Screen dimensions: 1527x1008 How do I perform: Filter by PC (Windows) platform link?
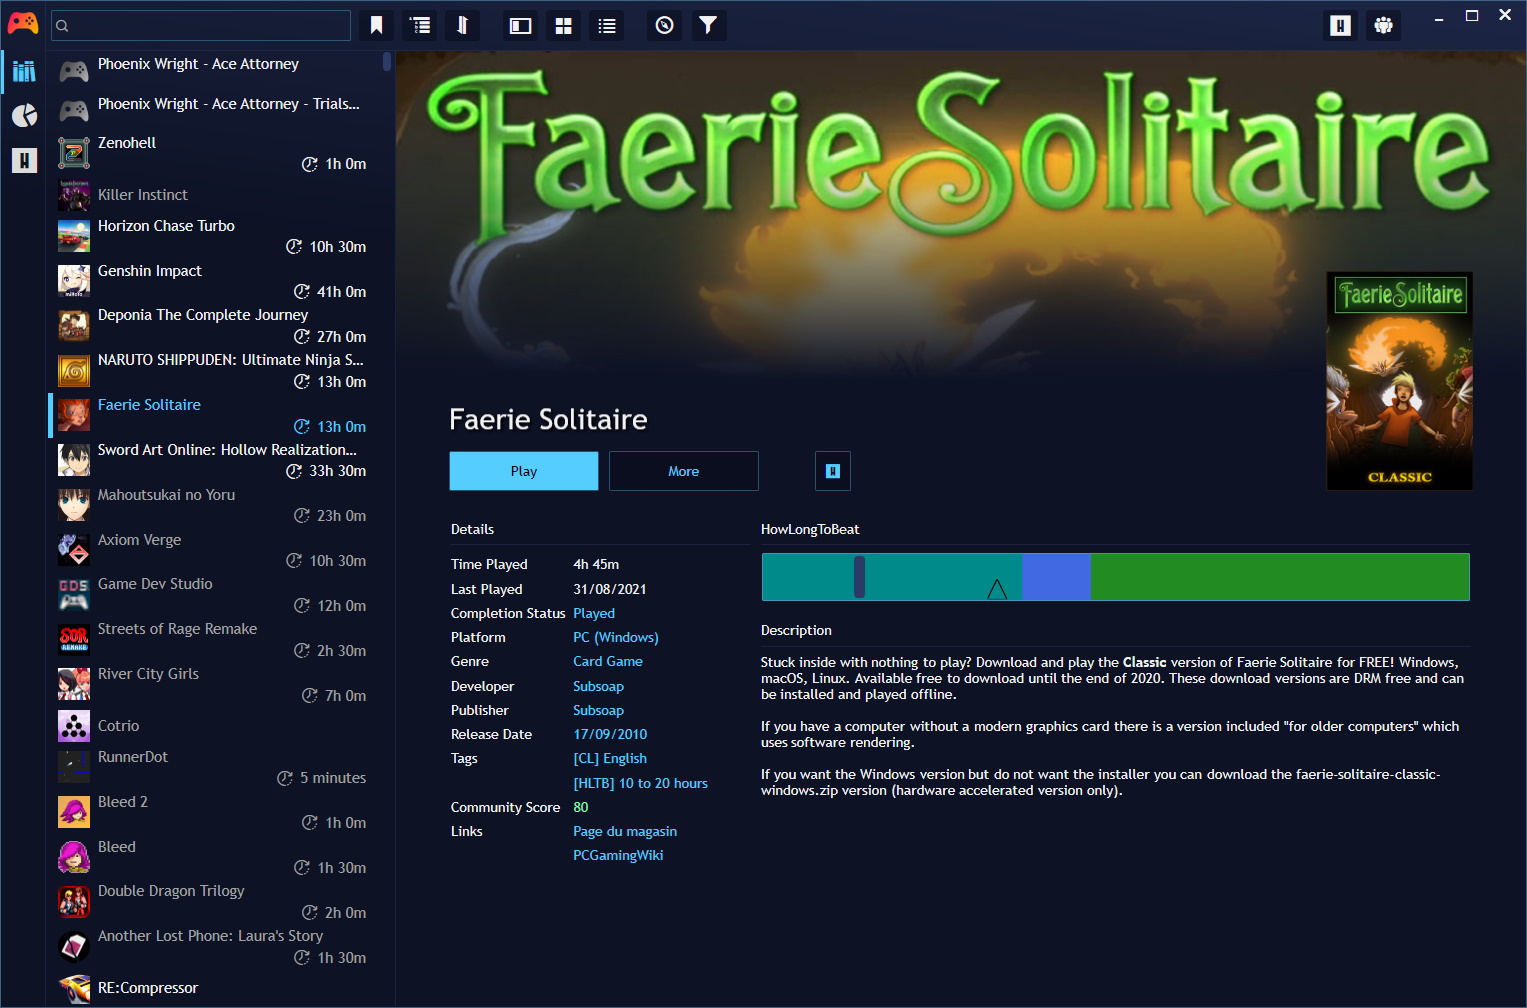pos(616,637)
